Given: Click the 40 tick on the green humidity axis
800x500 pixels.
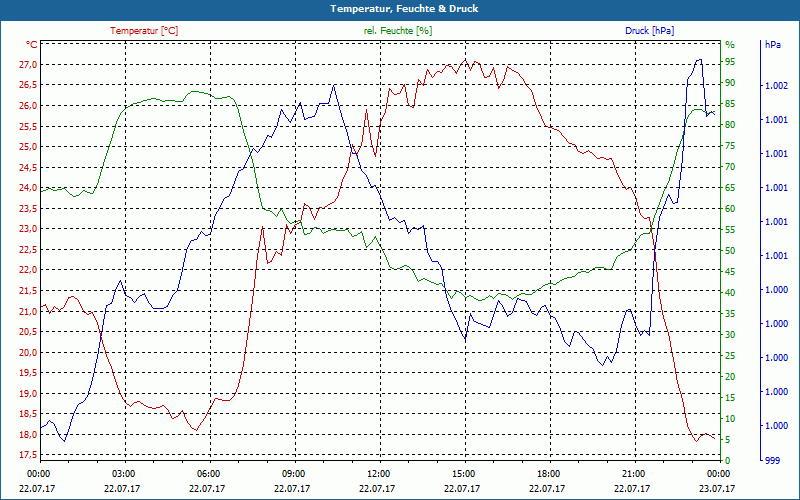Looking at the screenshot, I should click(730, 293).
